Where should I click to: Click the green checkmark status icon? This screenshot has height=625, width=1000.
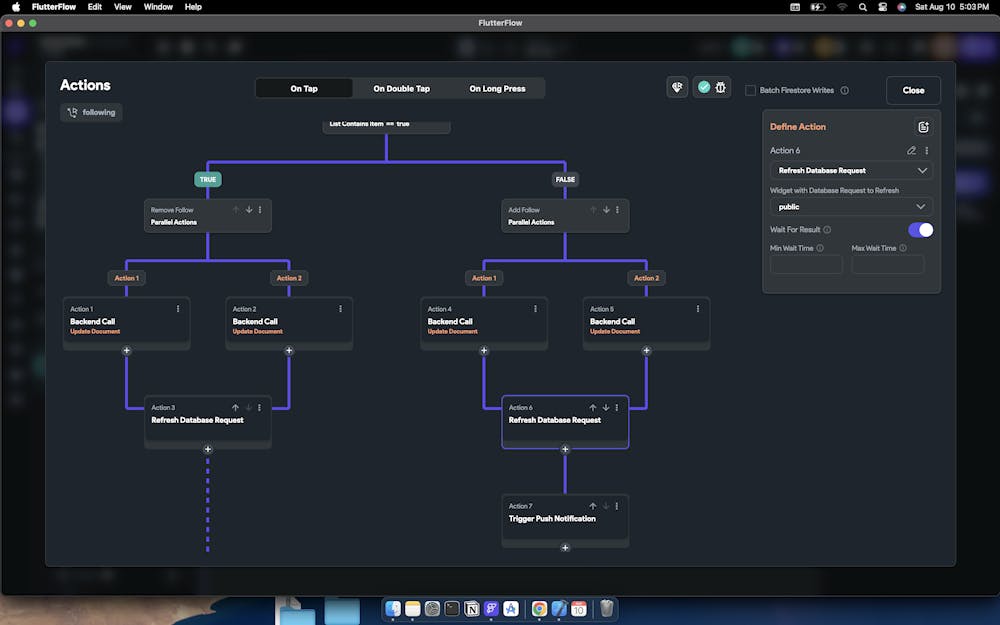[x=704, y=87]
